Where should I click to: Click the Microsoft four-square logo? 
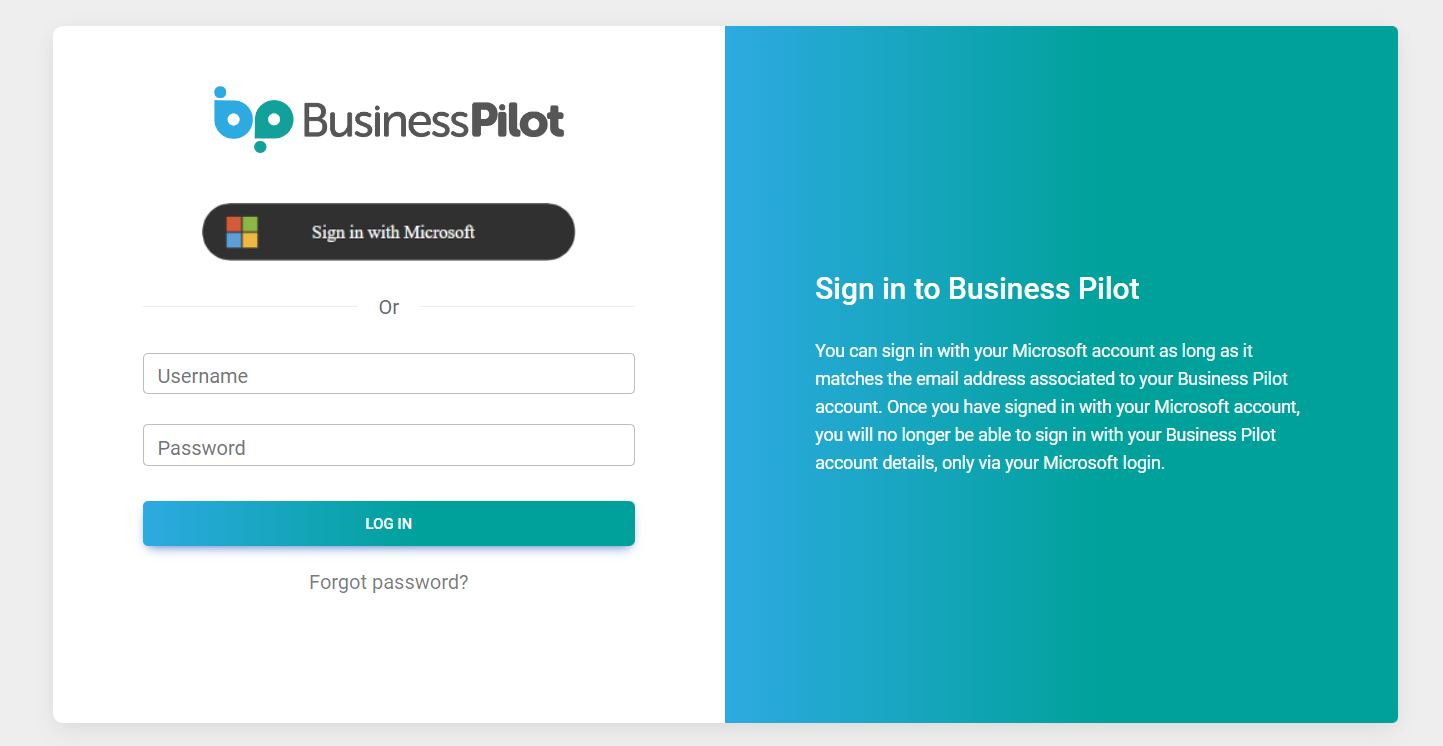click(242, 232)
